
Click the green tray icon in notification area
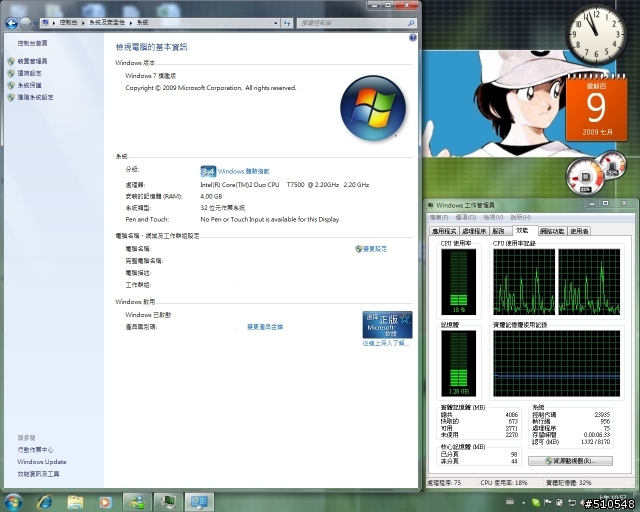click(536, 502)
